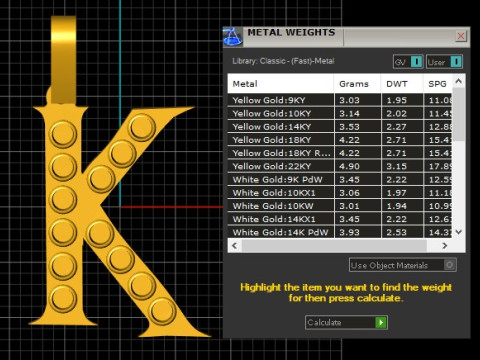Click the 1.95 DWT value
This screenshot has width=480, height=360.
[x=396, y=100]
